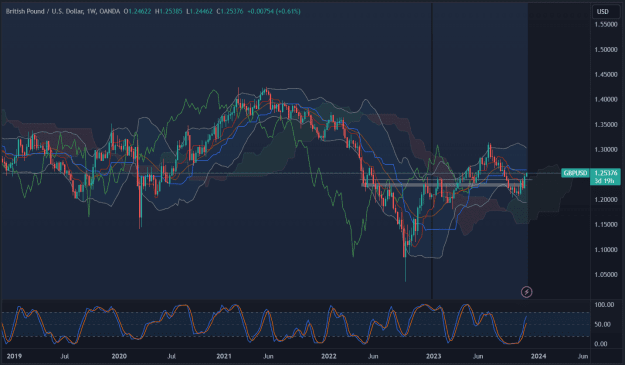This screenshot has width=625, height=365.
Task: Click the 2020 label on time axis
Action: 119,356
